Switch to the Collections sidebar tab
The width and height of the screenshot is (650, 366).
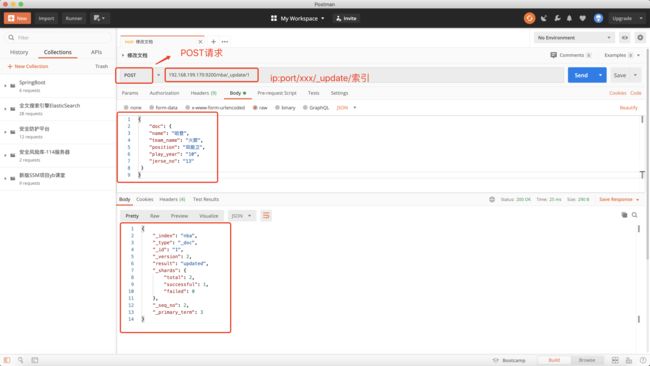click(x=58, y=52)
